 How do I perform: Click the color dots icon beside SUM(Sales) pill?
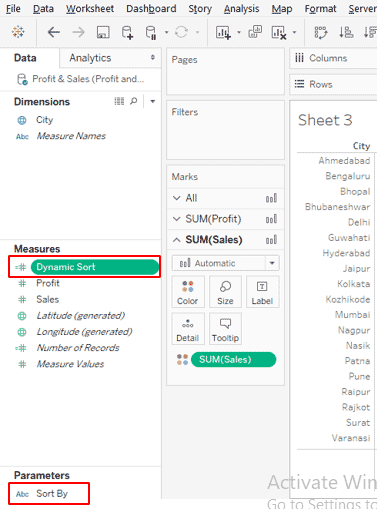[182, 360]
